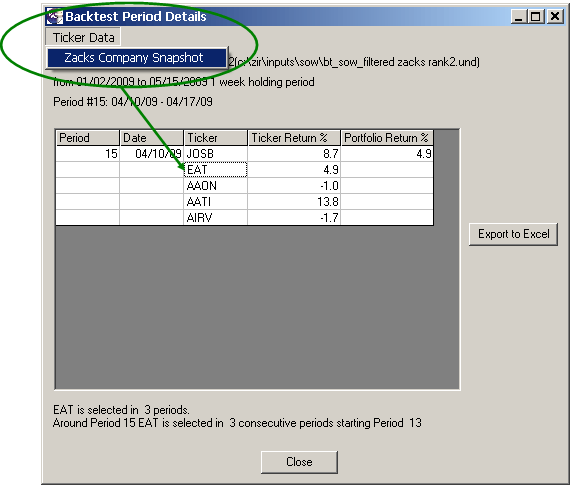Screen dimensions: 570x485
Task: Click the Period column header
Action: (x=88, y=138)
